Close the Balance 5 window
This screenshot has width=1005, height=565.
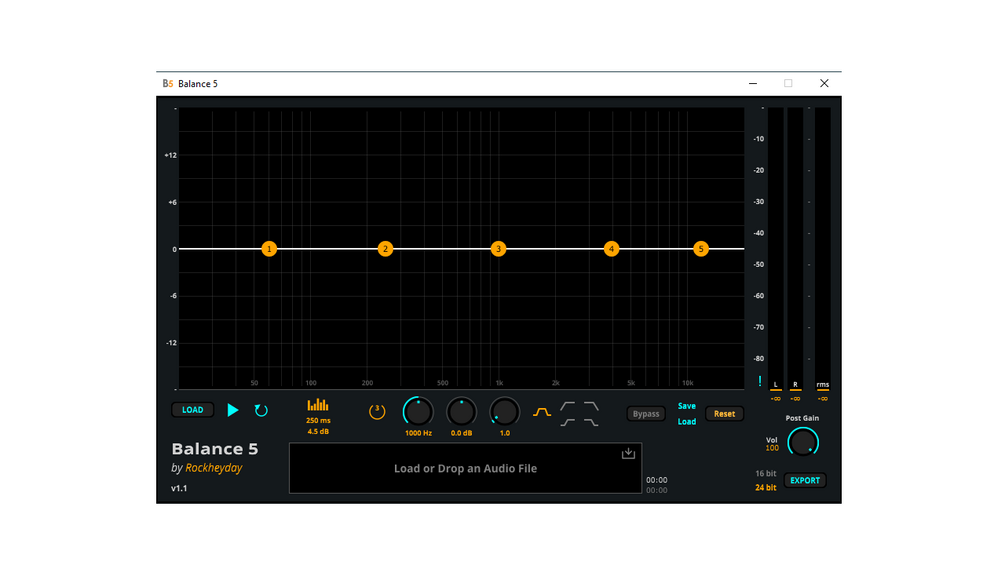coord(824,83)
